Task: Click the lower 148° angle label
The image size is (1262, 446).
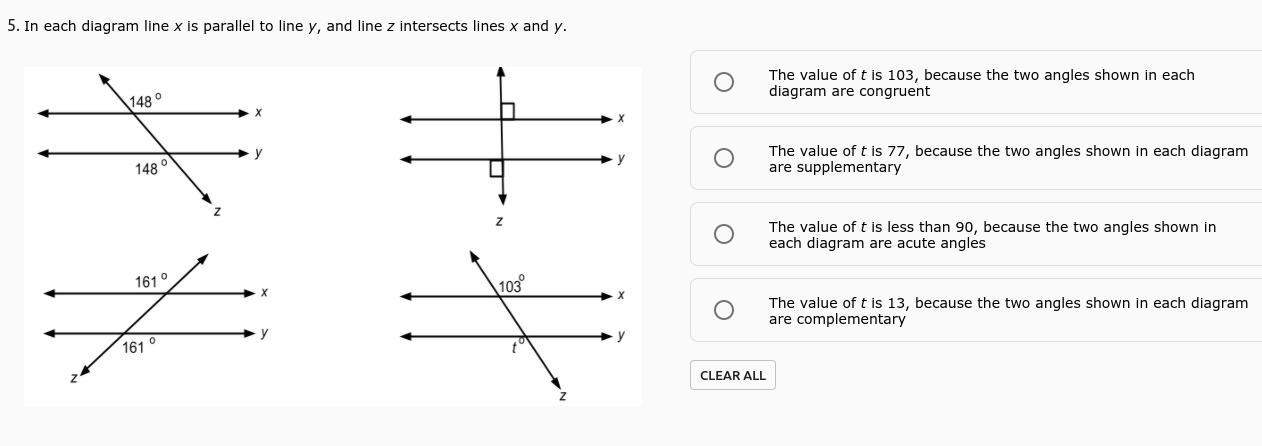Action: click(x=149, y=169)
